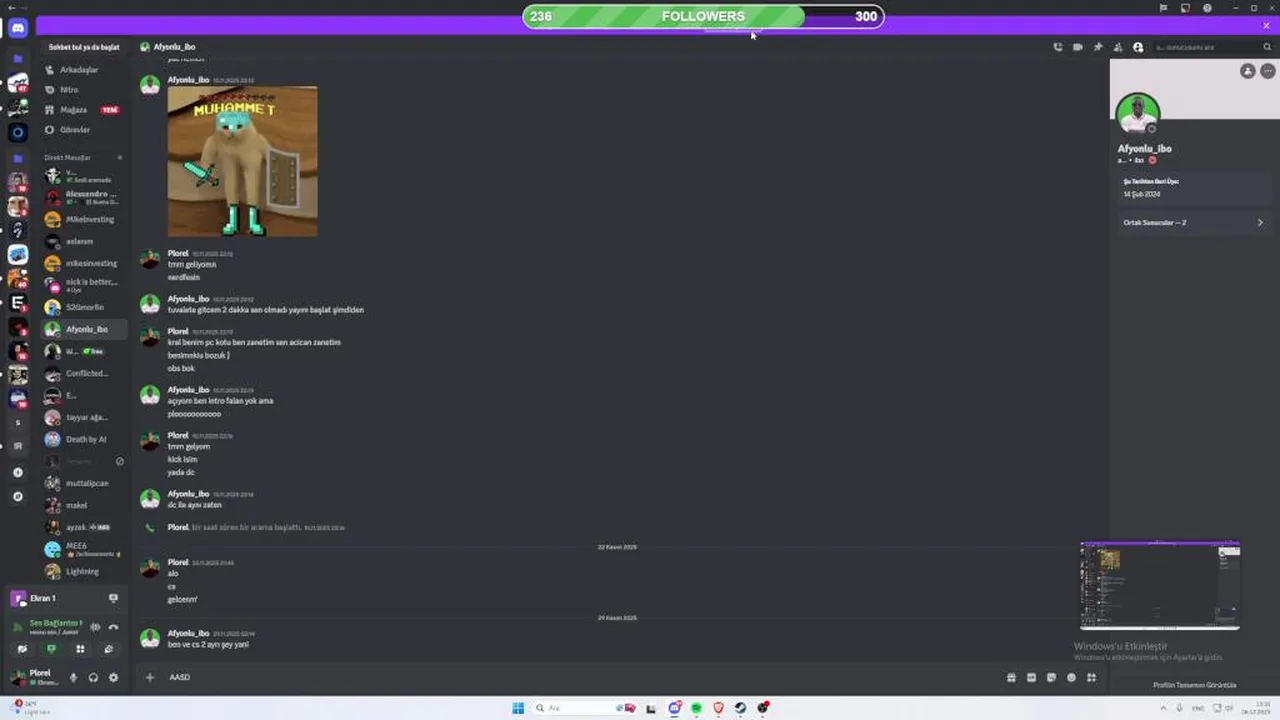This screenshot has height=720, width=1280.
Task: Open DM with makel
Action: 86,505
